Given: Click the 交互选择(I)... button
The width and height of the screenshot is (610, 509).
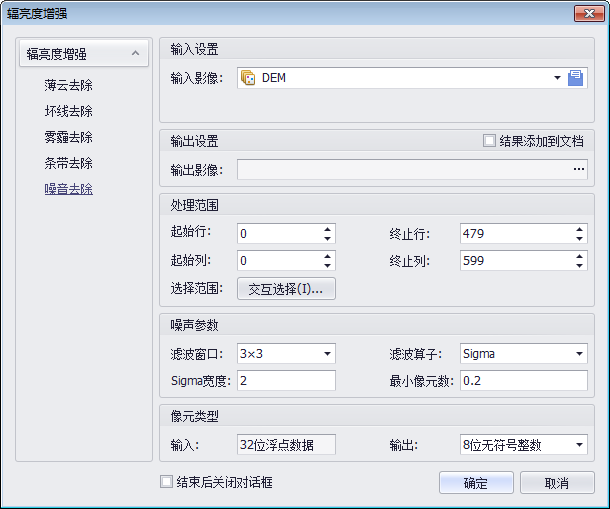Looking at the screenshot, I should (286, 289).
